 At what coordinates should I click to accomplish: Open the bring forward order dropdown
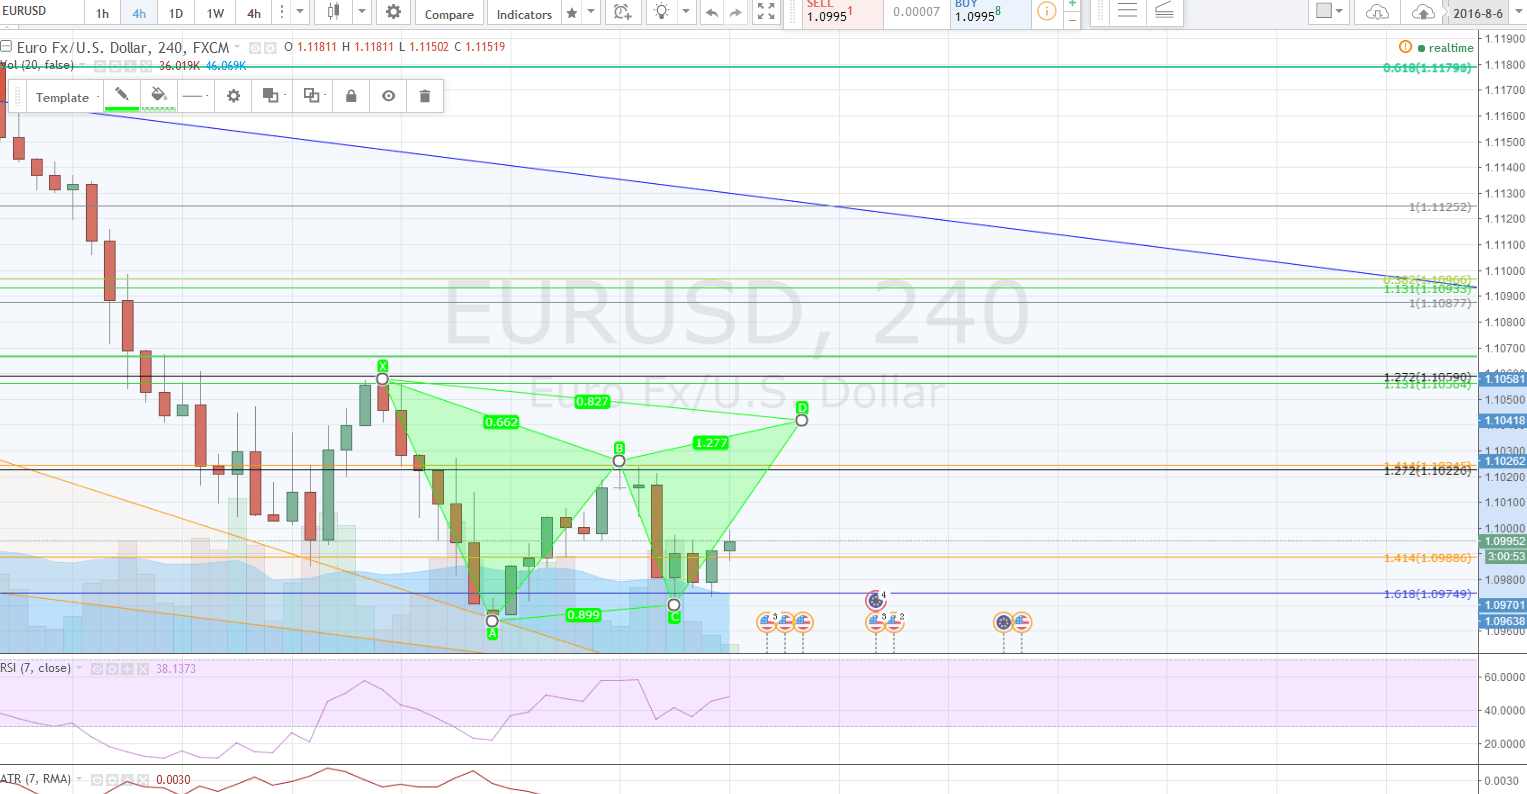273,96
